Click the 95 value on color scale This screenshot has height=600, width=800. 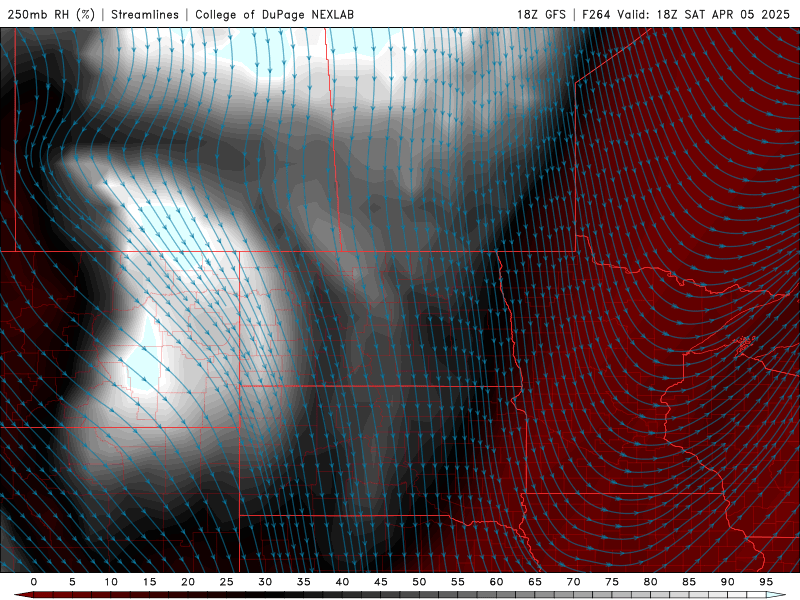[766, 582]
